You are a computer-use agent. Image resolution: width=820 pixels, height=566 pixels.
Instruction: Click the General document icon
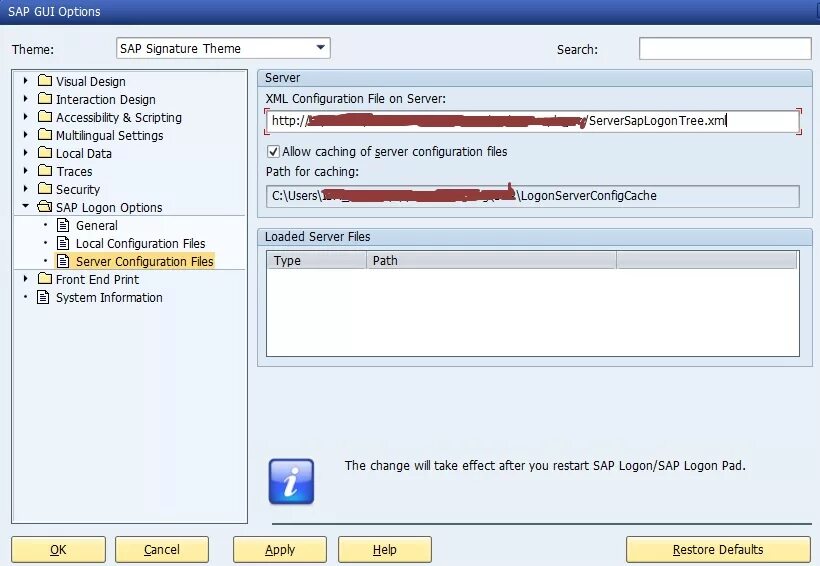(63, 225)
